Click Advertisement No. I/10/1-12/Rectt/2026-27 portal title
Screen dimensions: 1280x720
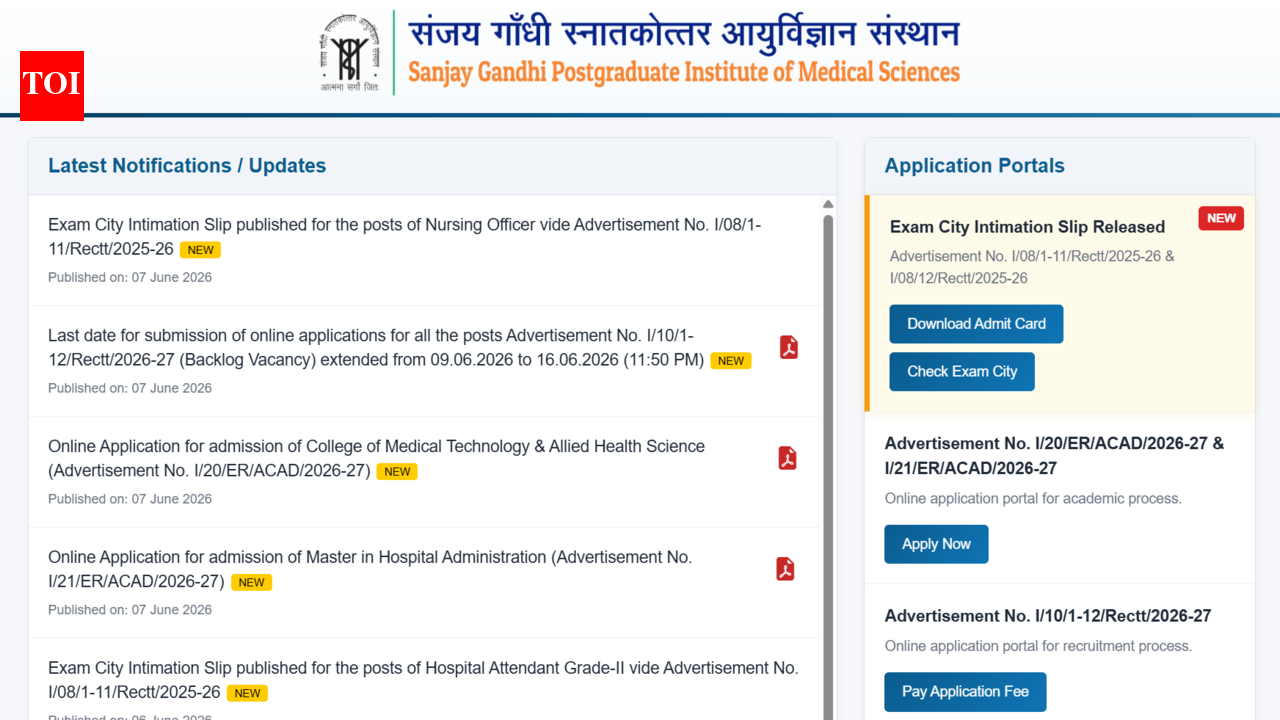1048,616
